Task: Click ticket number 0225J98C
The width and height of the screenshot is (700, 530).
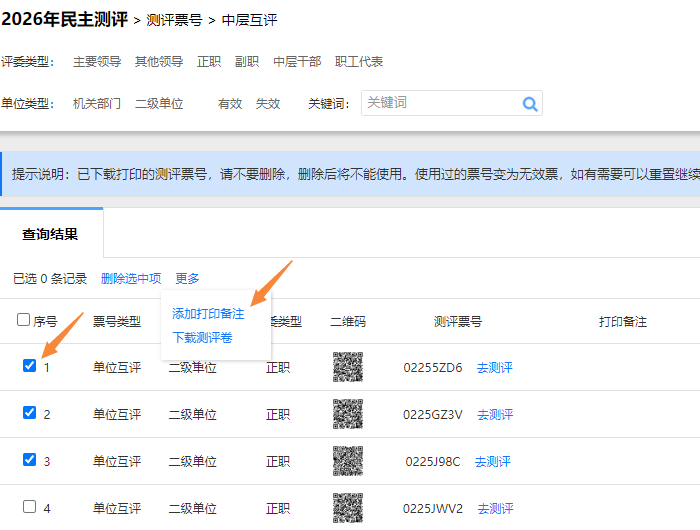Action: point(433,461)
